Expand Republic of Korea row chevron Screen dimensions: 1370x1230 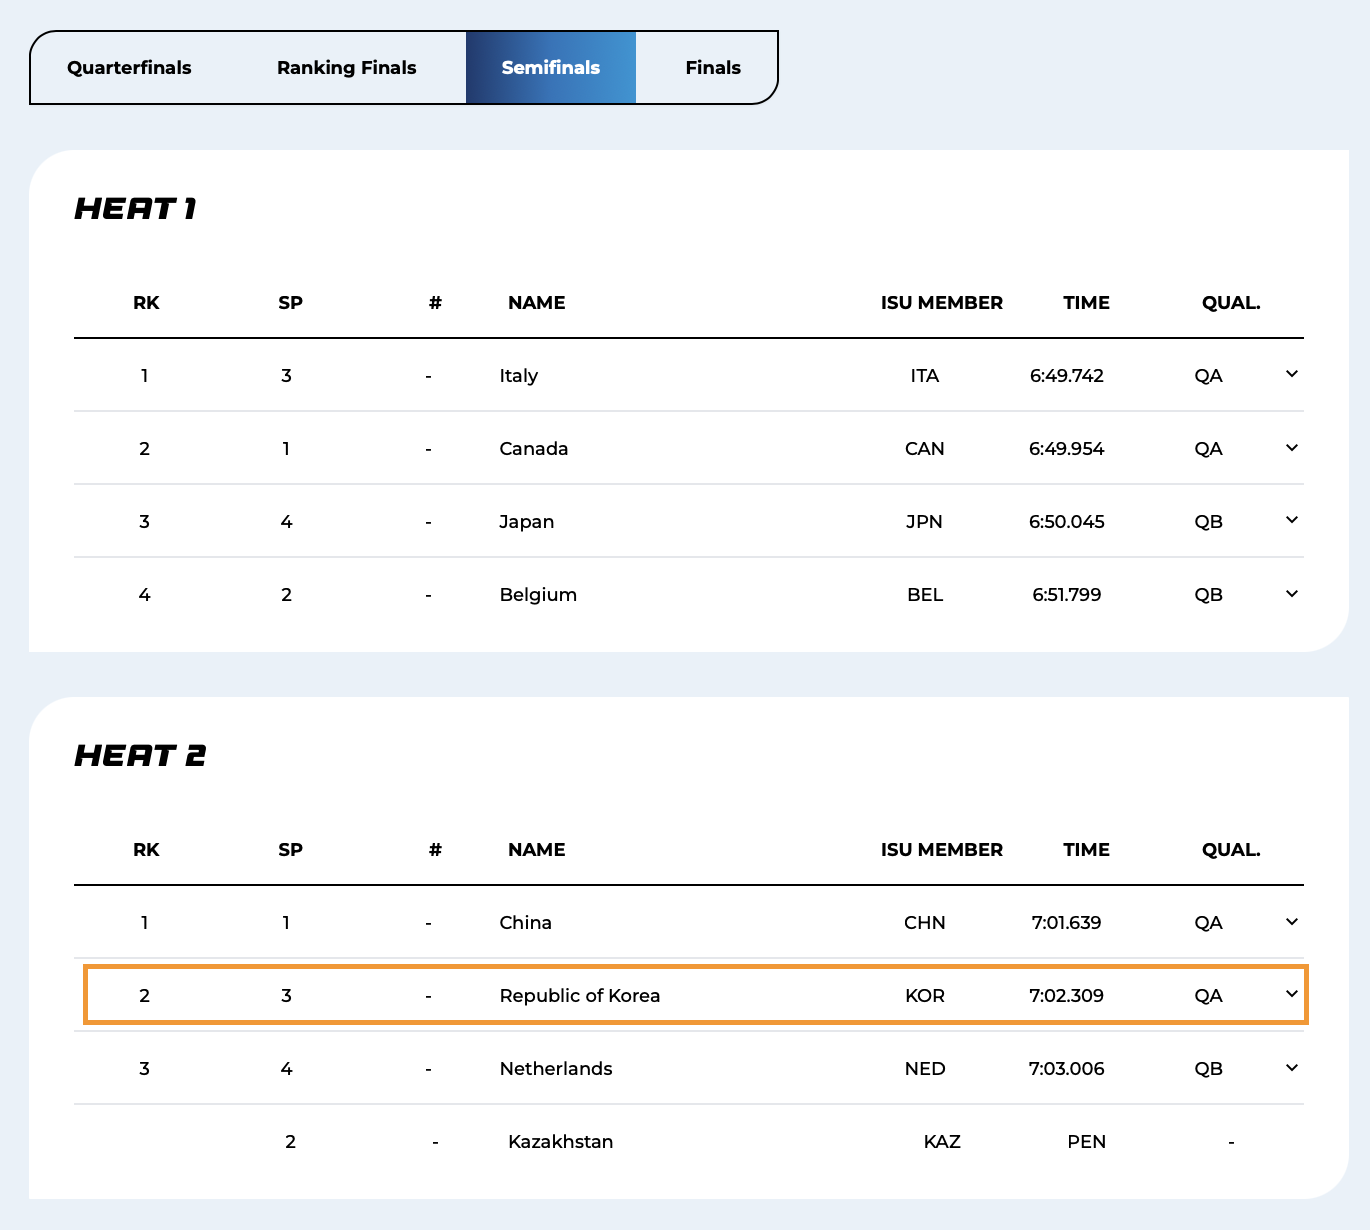pos(1291,994)
